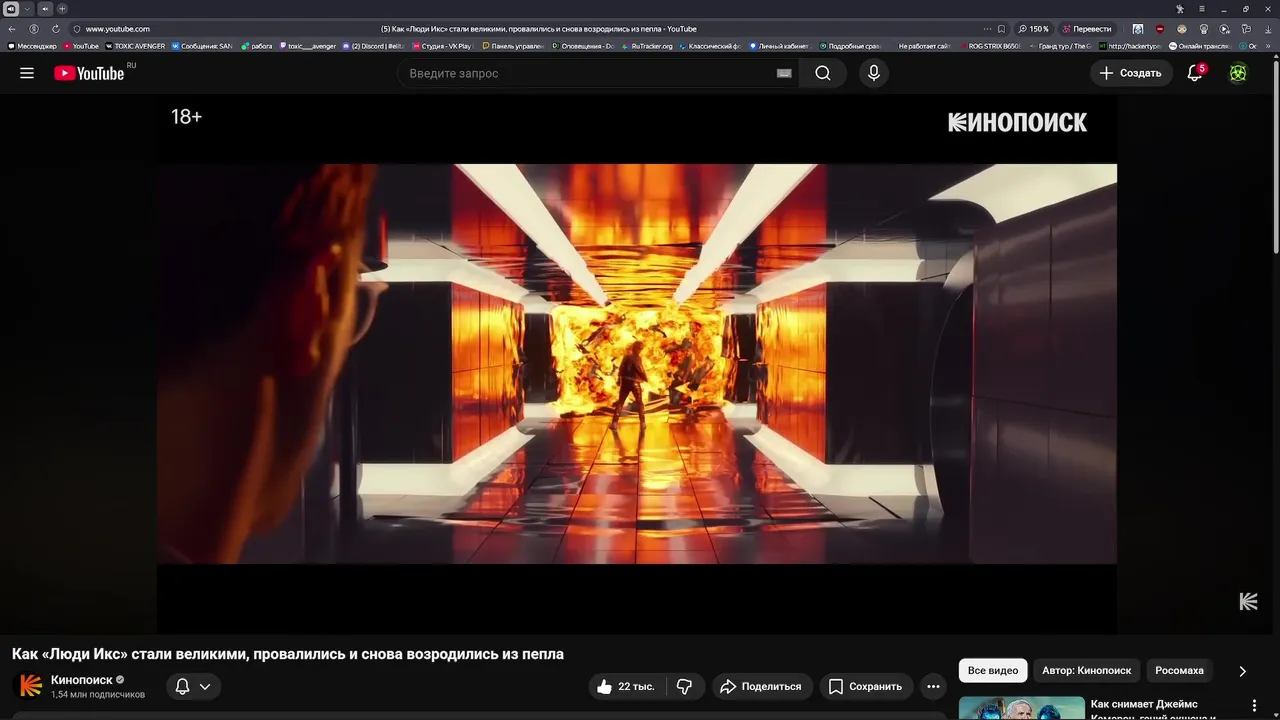Start voice search with microphone
This screenshot has height=720, width=1280.
874,73
